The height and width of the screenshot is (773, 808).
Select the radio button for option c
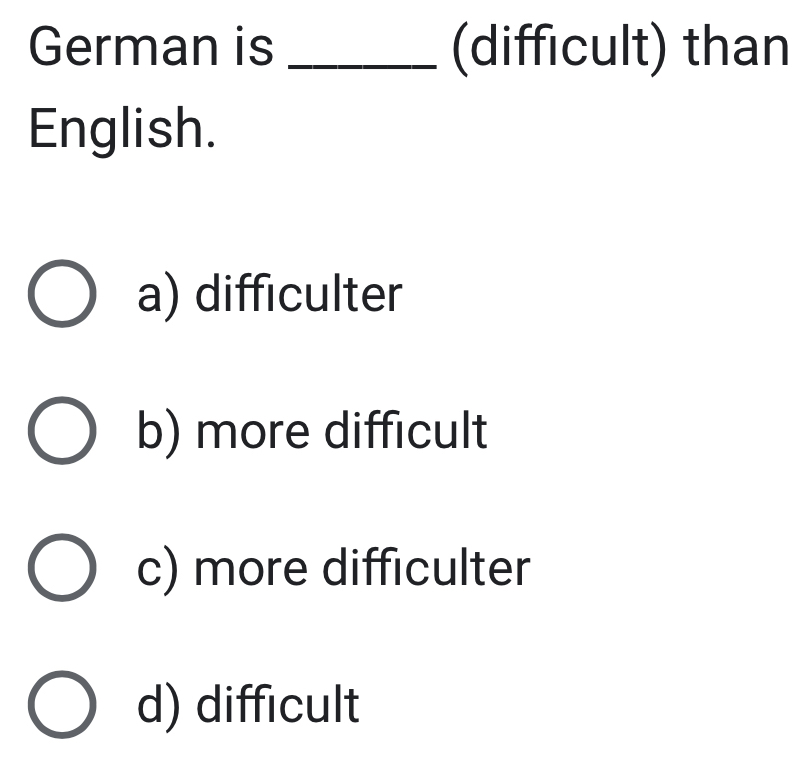pyautogui.click(x=62, y=567)
